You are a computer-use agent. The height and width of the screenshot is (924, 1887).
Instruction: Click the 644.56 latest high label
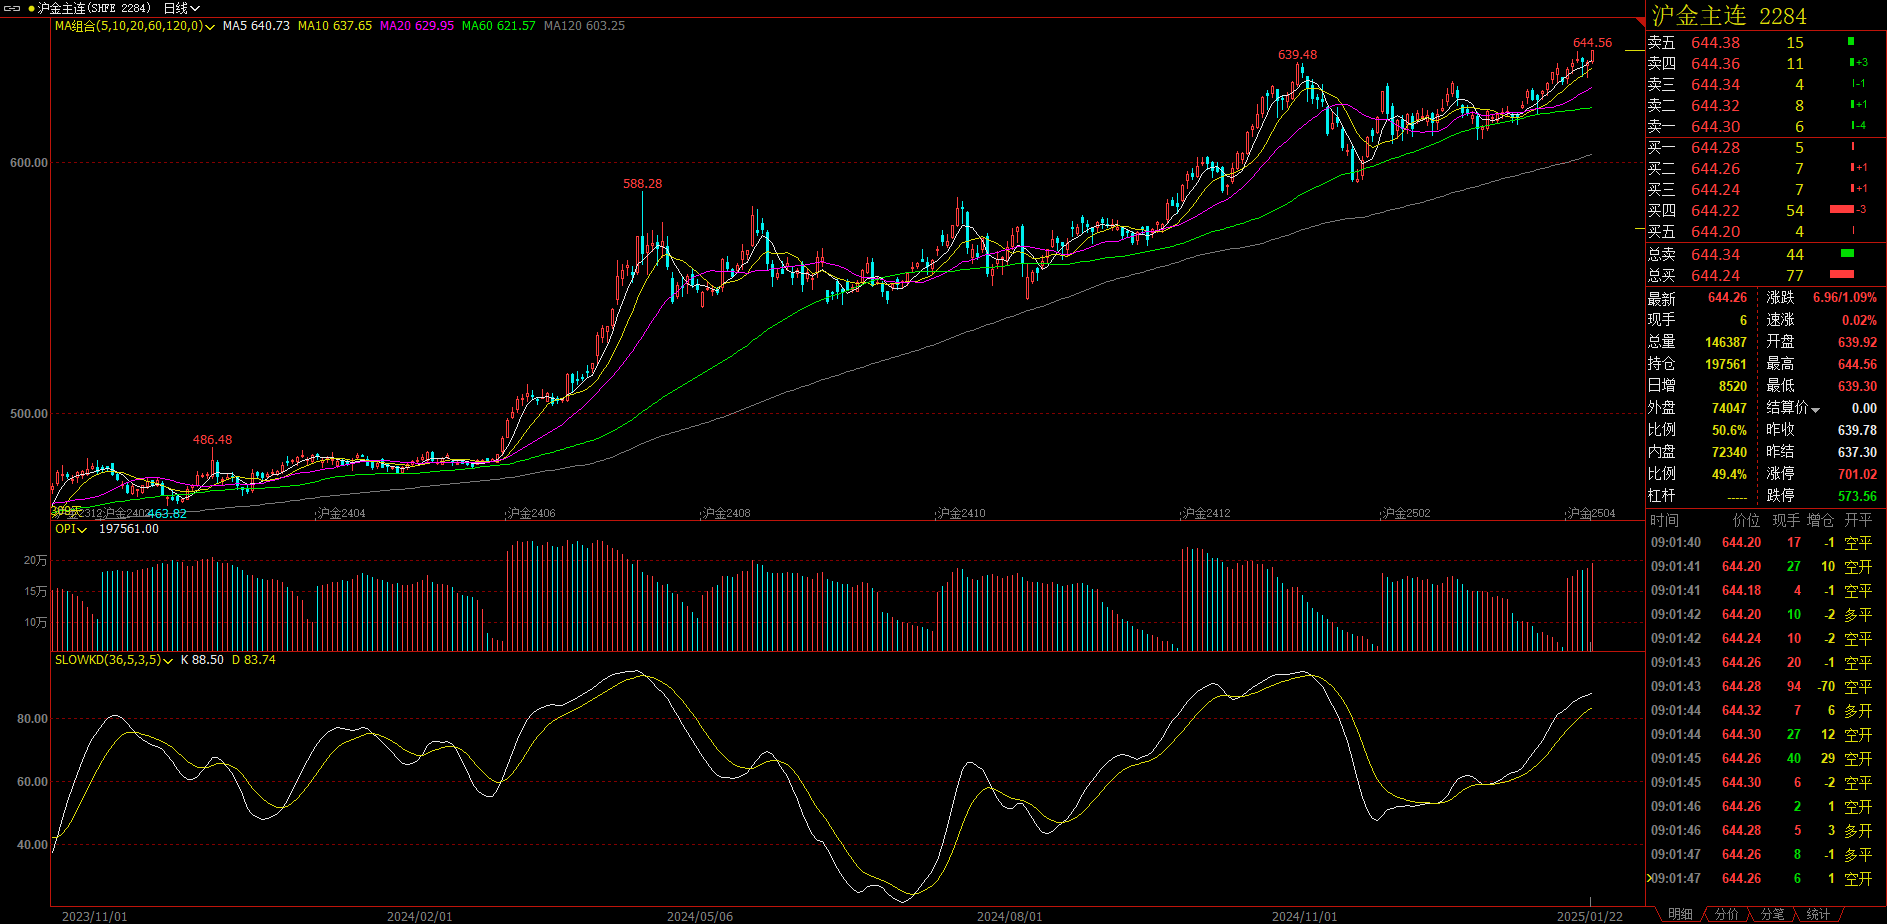[1592, 43]
